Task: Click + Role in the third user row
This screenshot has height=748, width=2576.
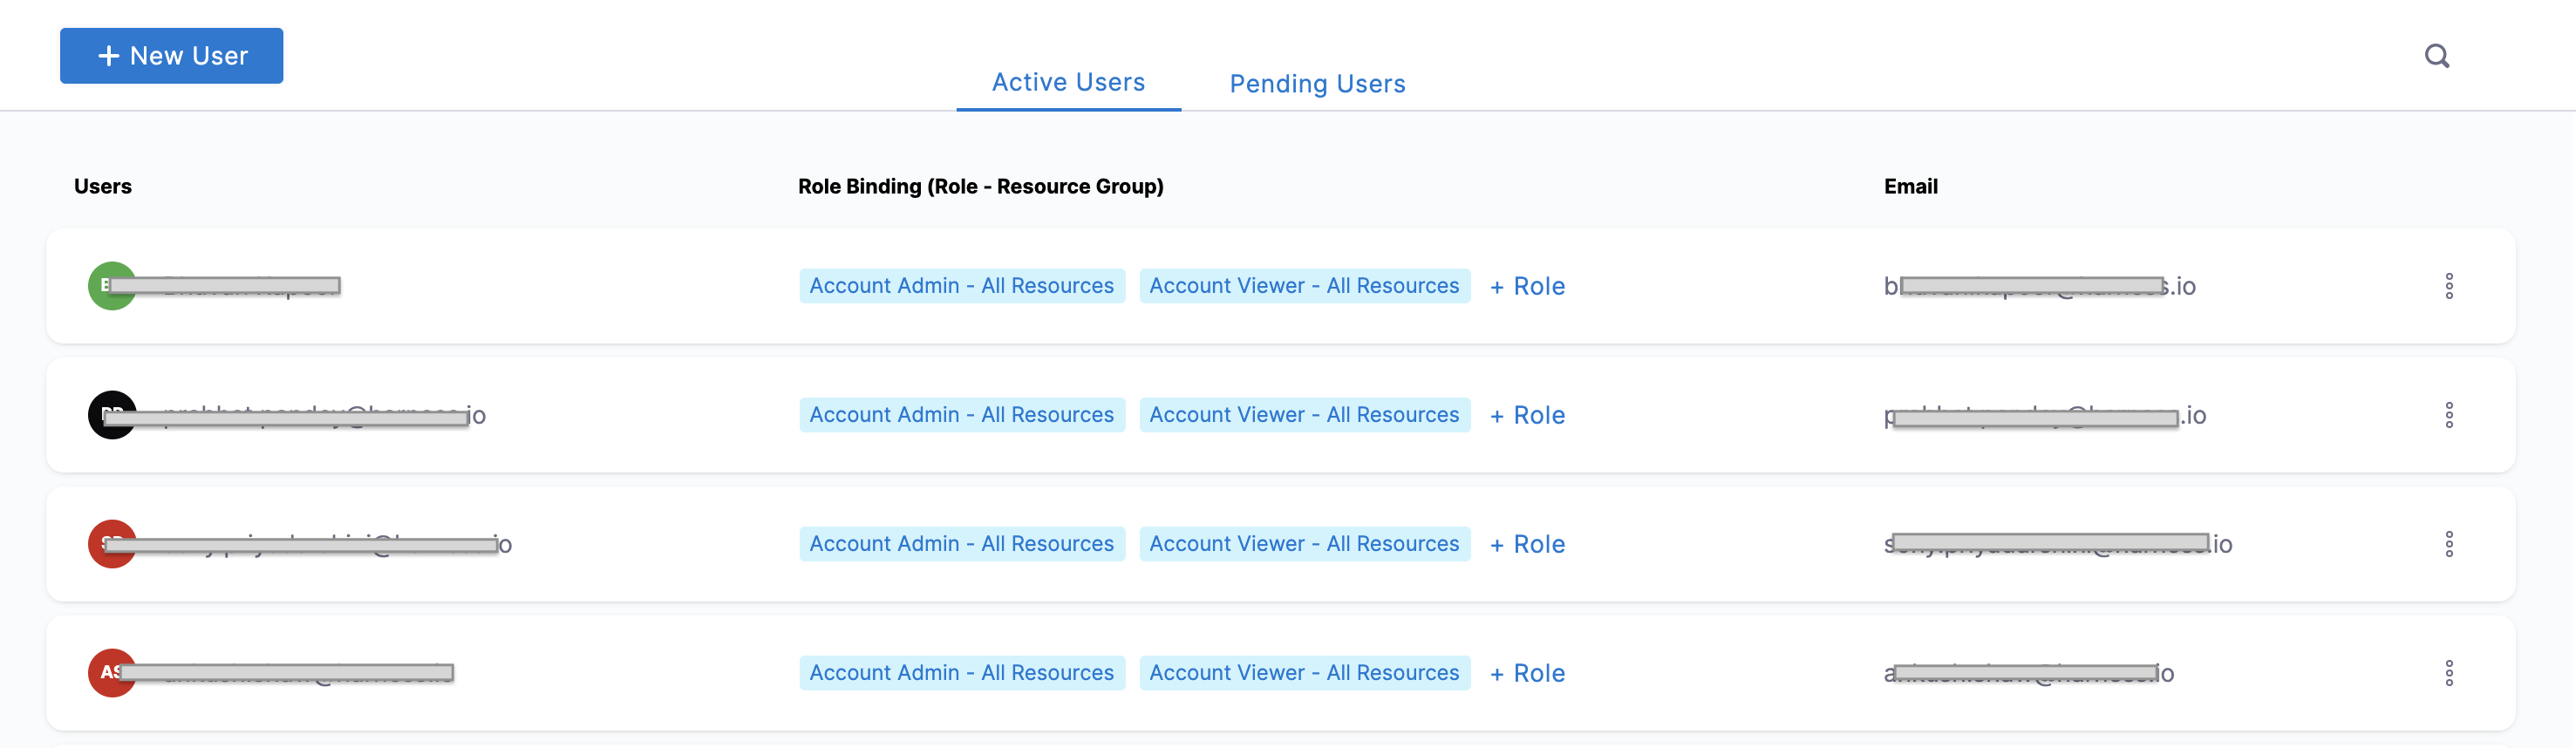Action: [x=1527, y=544]
